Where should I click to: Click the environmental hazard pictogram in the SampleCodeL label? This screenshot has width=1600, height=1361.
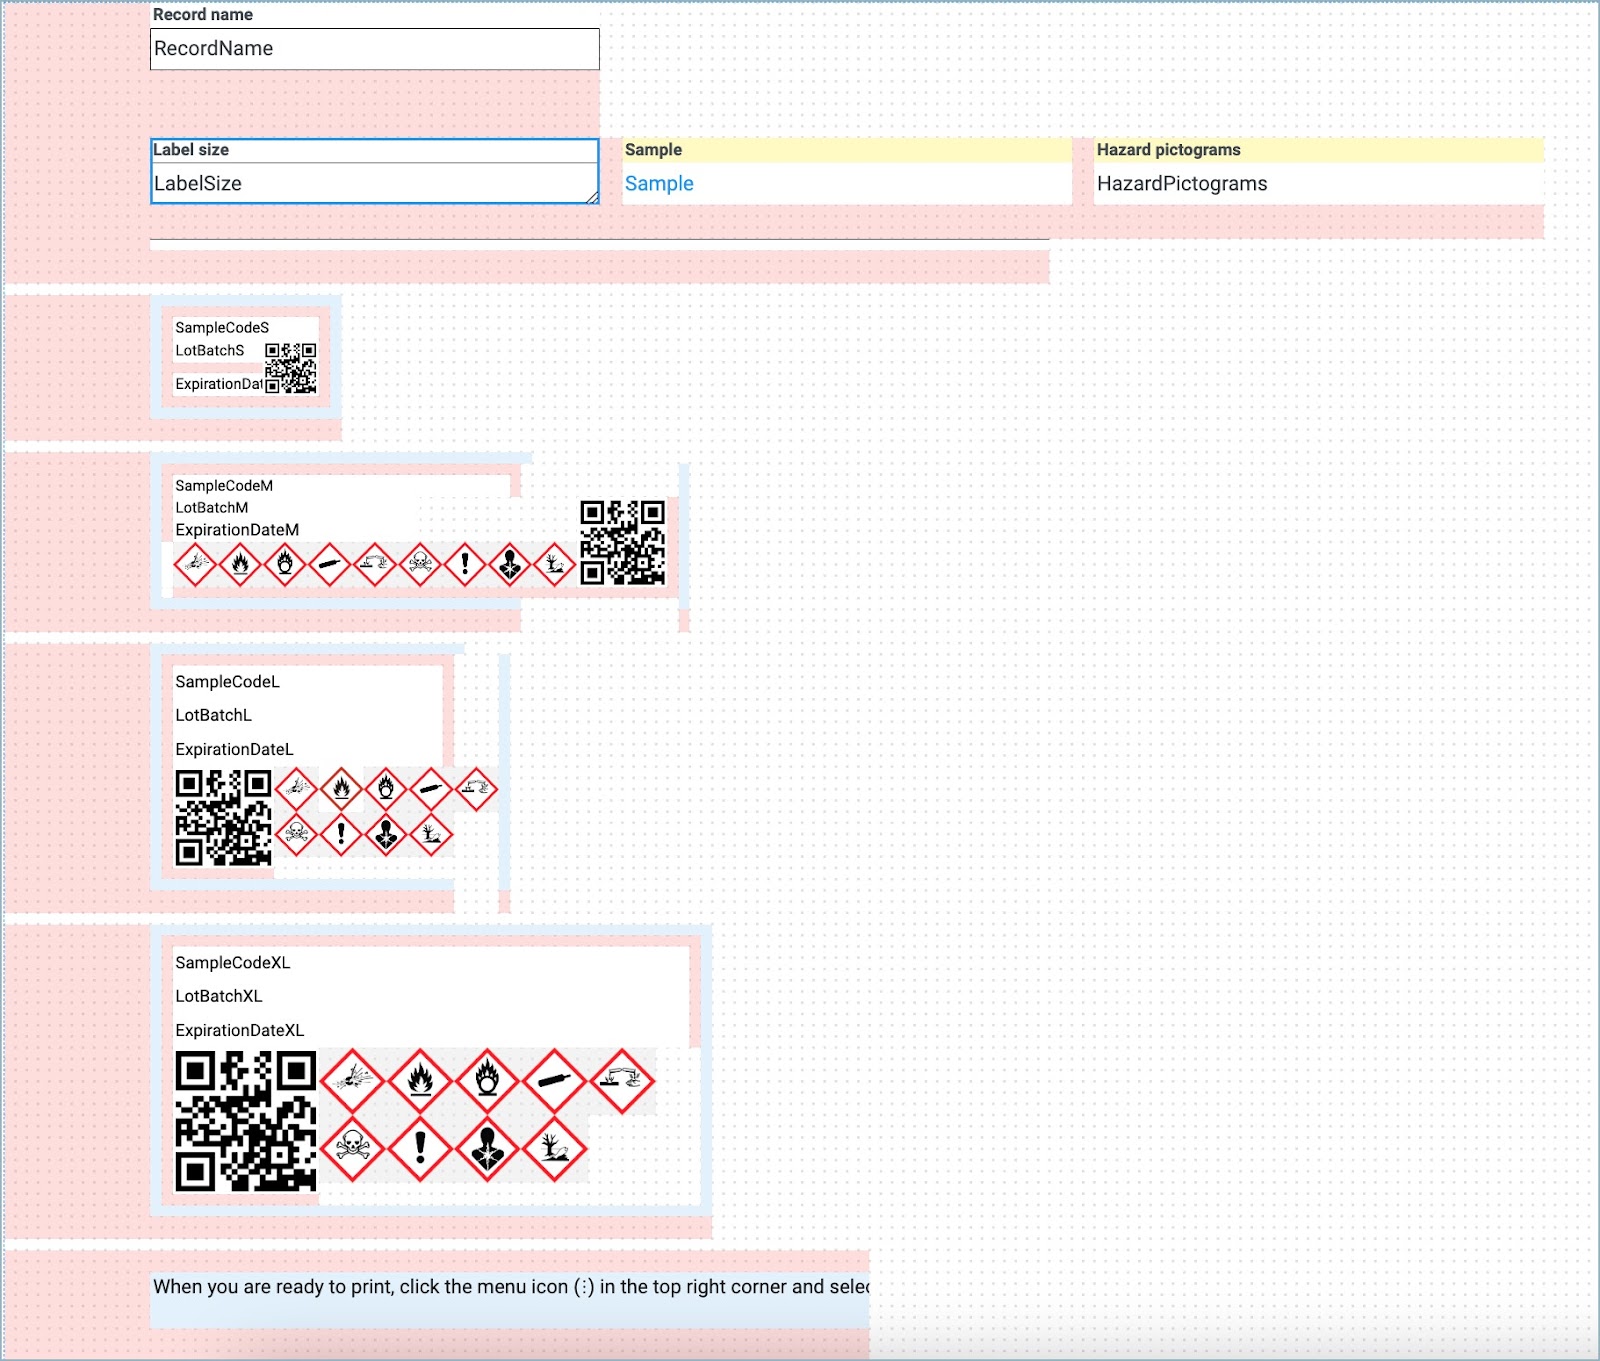(431, 834)
